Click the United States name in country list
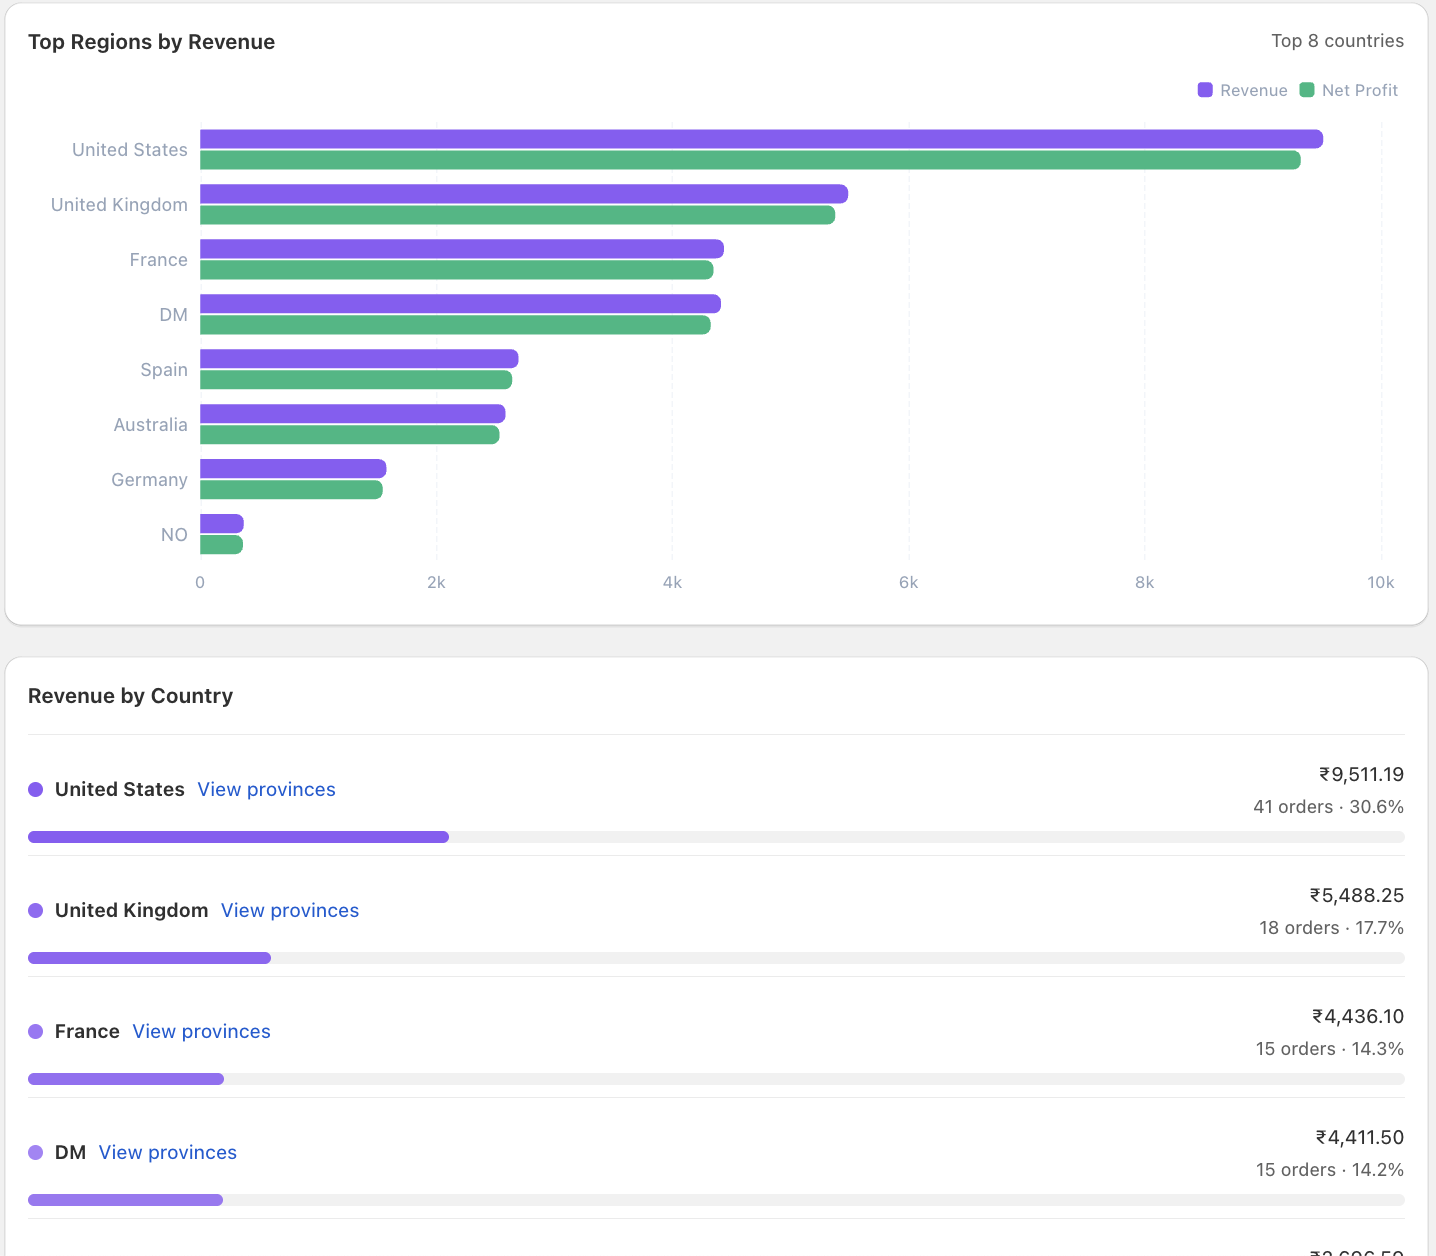Screen dimensions: 1436x1256 (120, 789)
